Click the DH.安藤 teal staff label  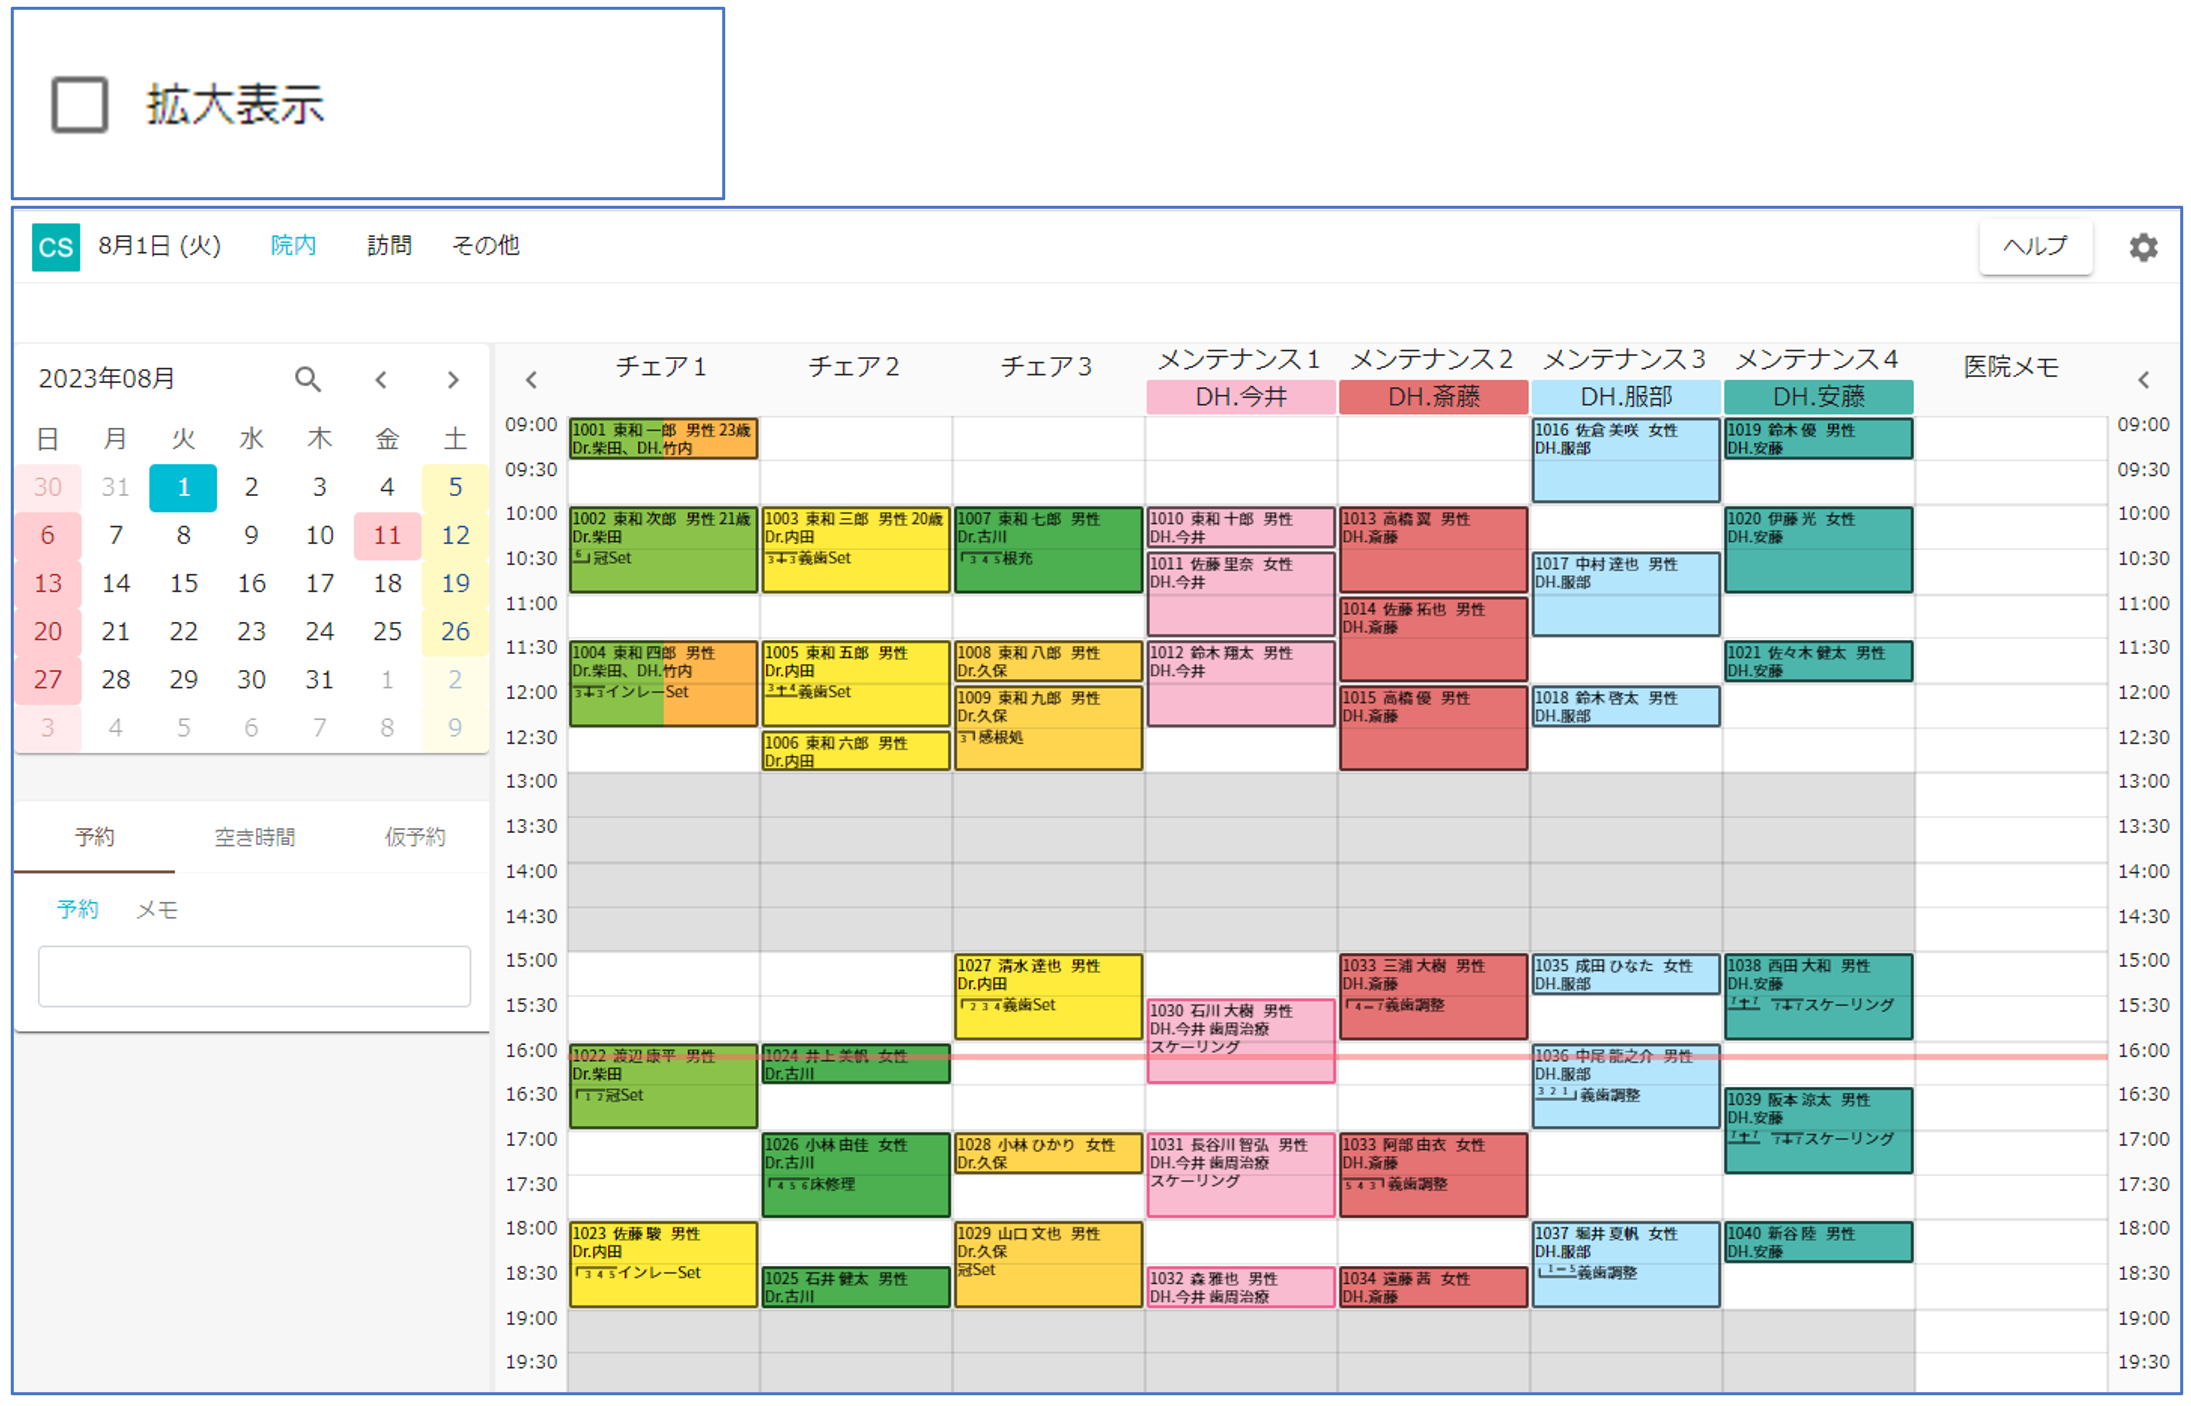click(1817, 397)
